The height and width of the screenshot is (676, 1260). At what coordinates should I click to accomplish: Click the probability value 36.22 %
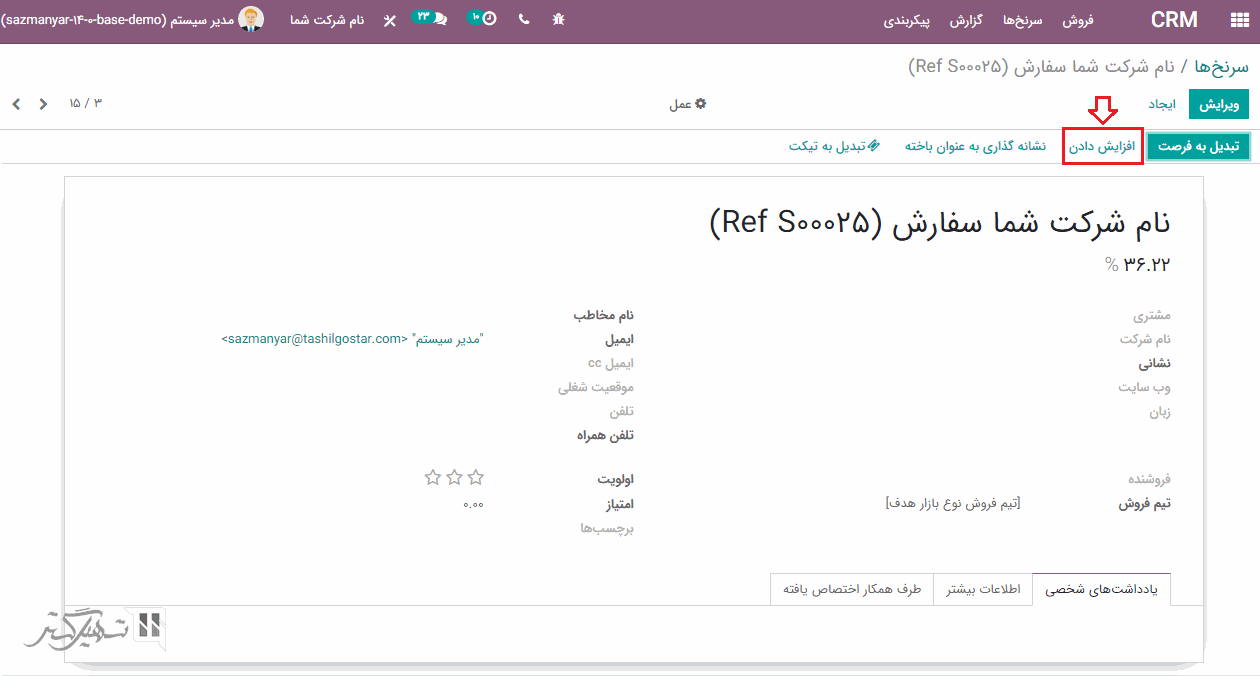point(1137,264)
